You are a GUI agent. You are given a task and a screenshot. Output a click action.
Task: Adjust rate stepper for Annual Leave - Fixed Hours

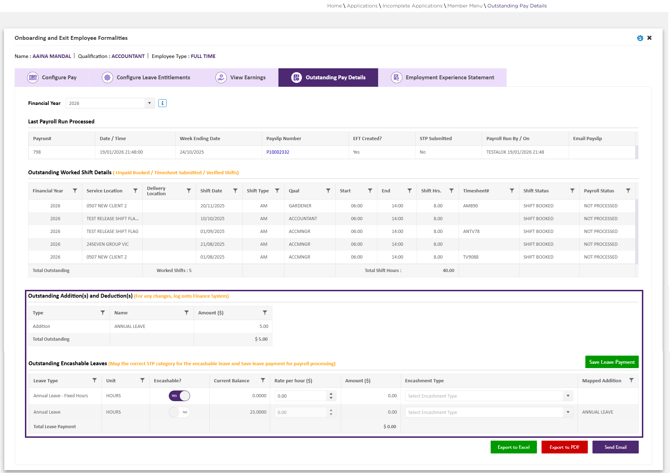331,396
